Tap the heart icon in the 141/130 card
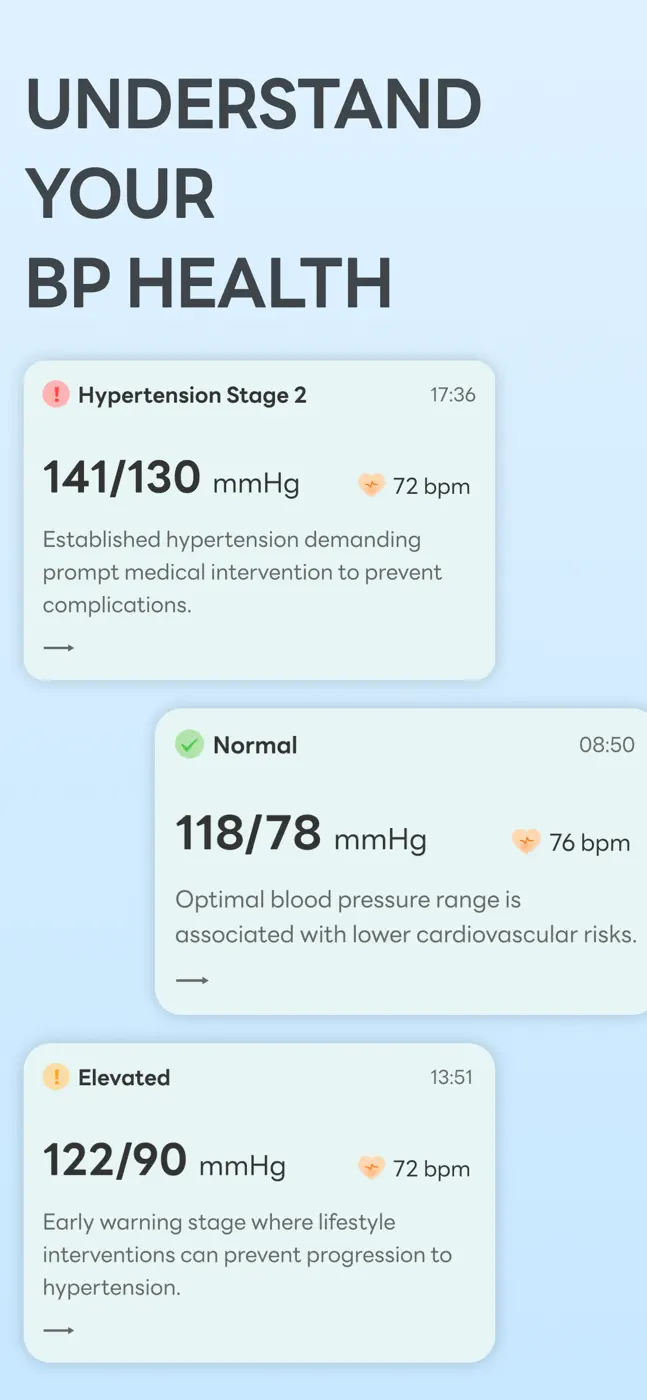Screen dimensions: 647x1400 [372, 486]
